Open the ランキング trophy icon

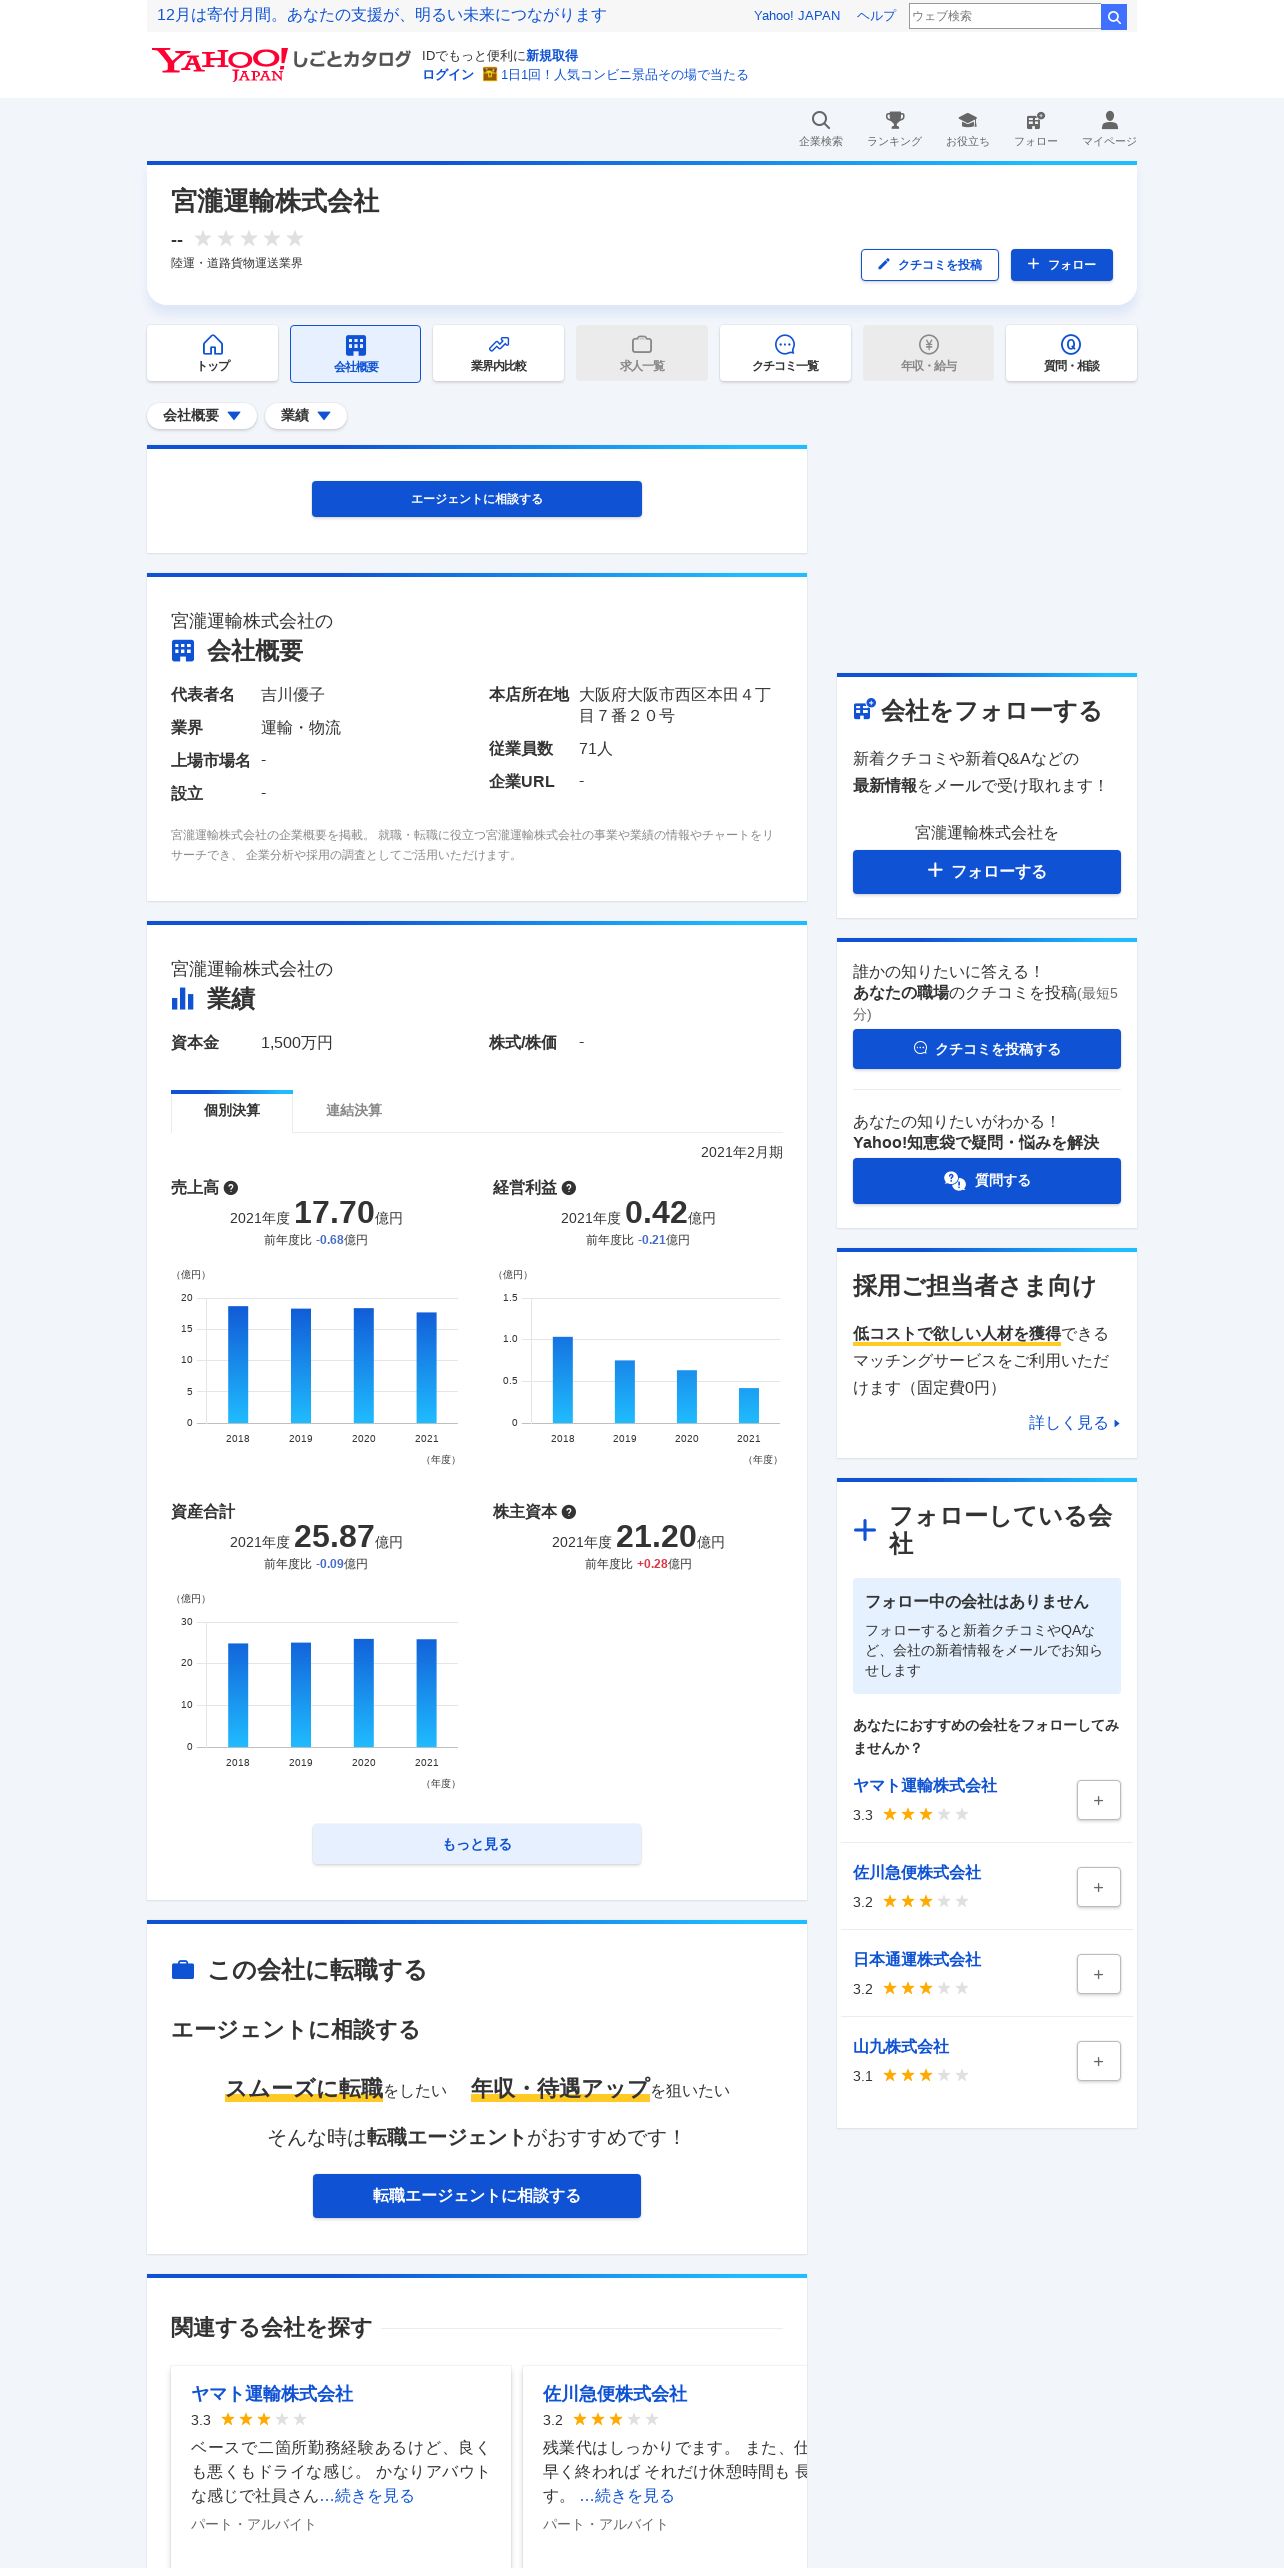pyautogui.click(x=894, y=128)
